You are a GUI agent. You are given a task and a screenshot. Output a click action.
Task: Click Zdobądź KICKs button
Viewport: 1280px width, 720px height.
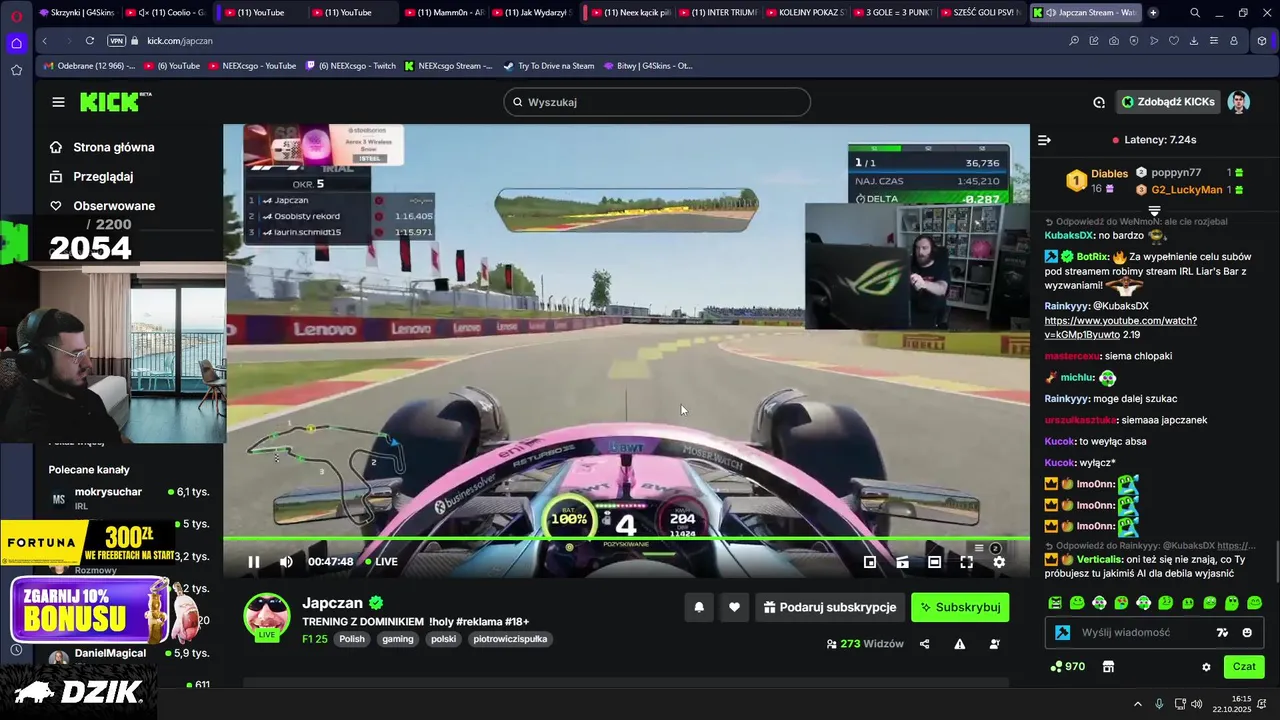click(1168, 102)
